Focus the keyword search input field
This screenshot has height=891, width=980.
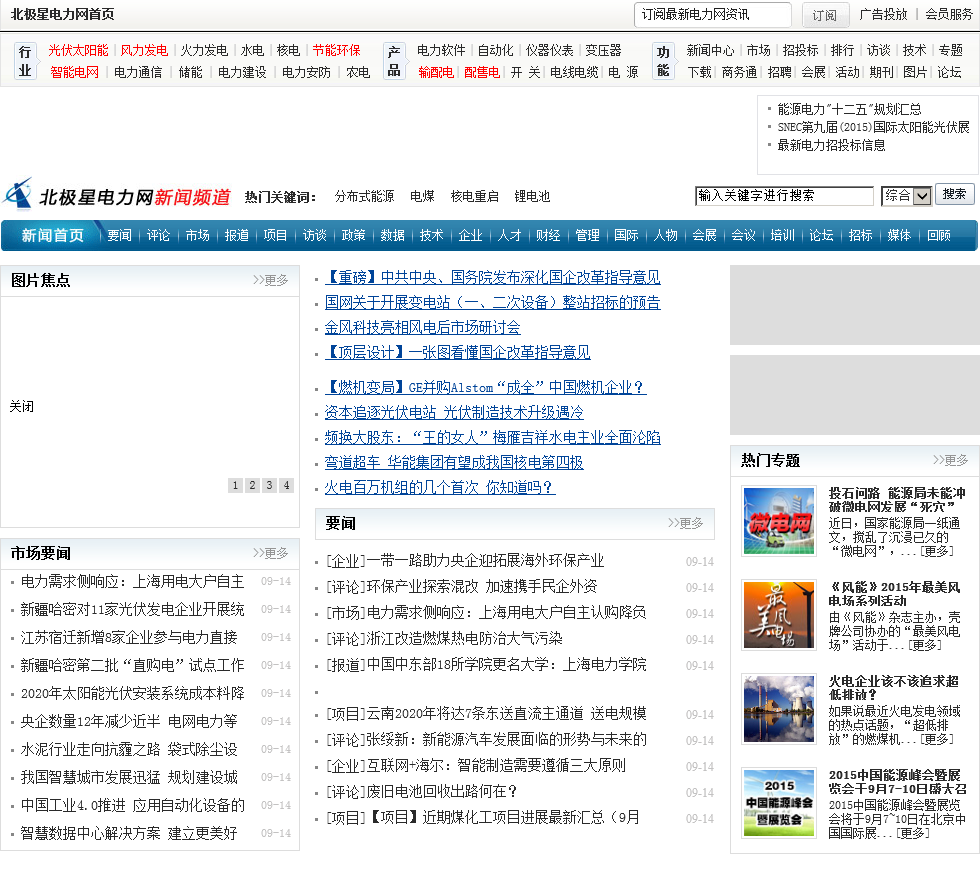784,196
